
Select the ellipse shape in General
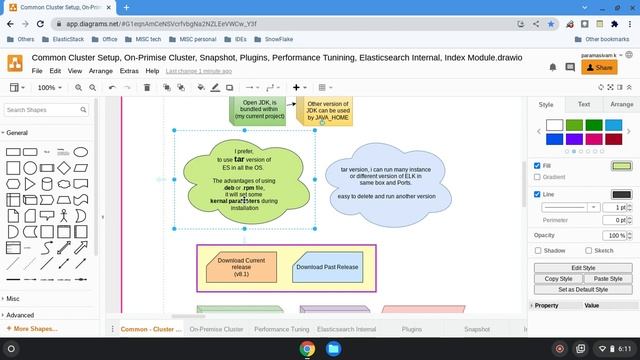(80, 152)
